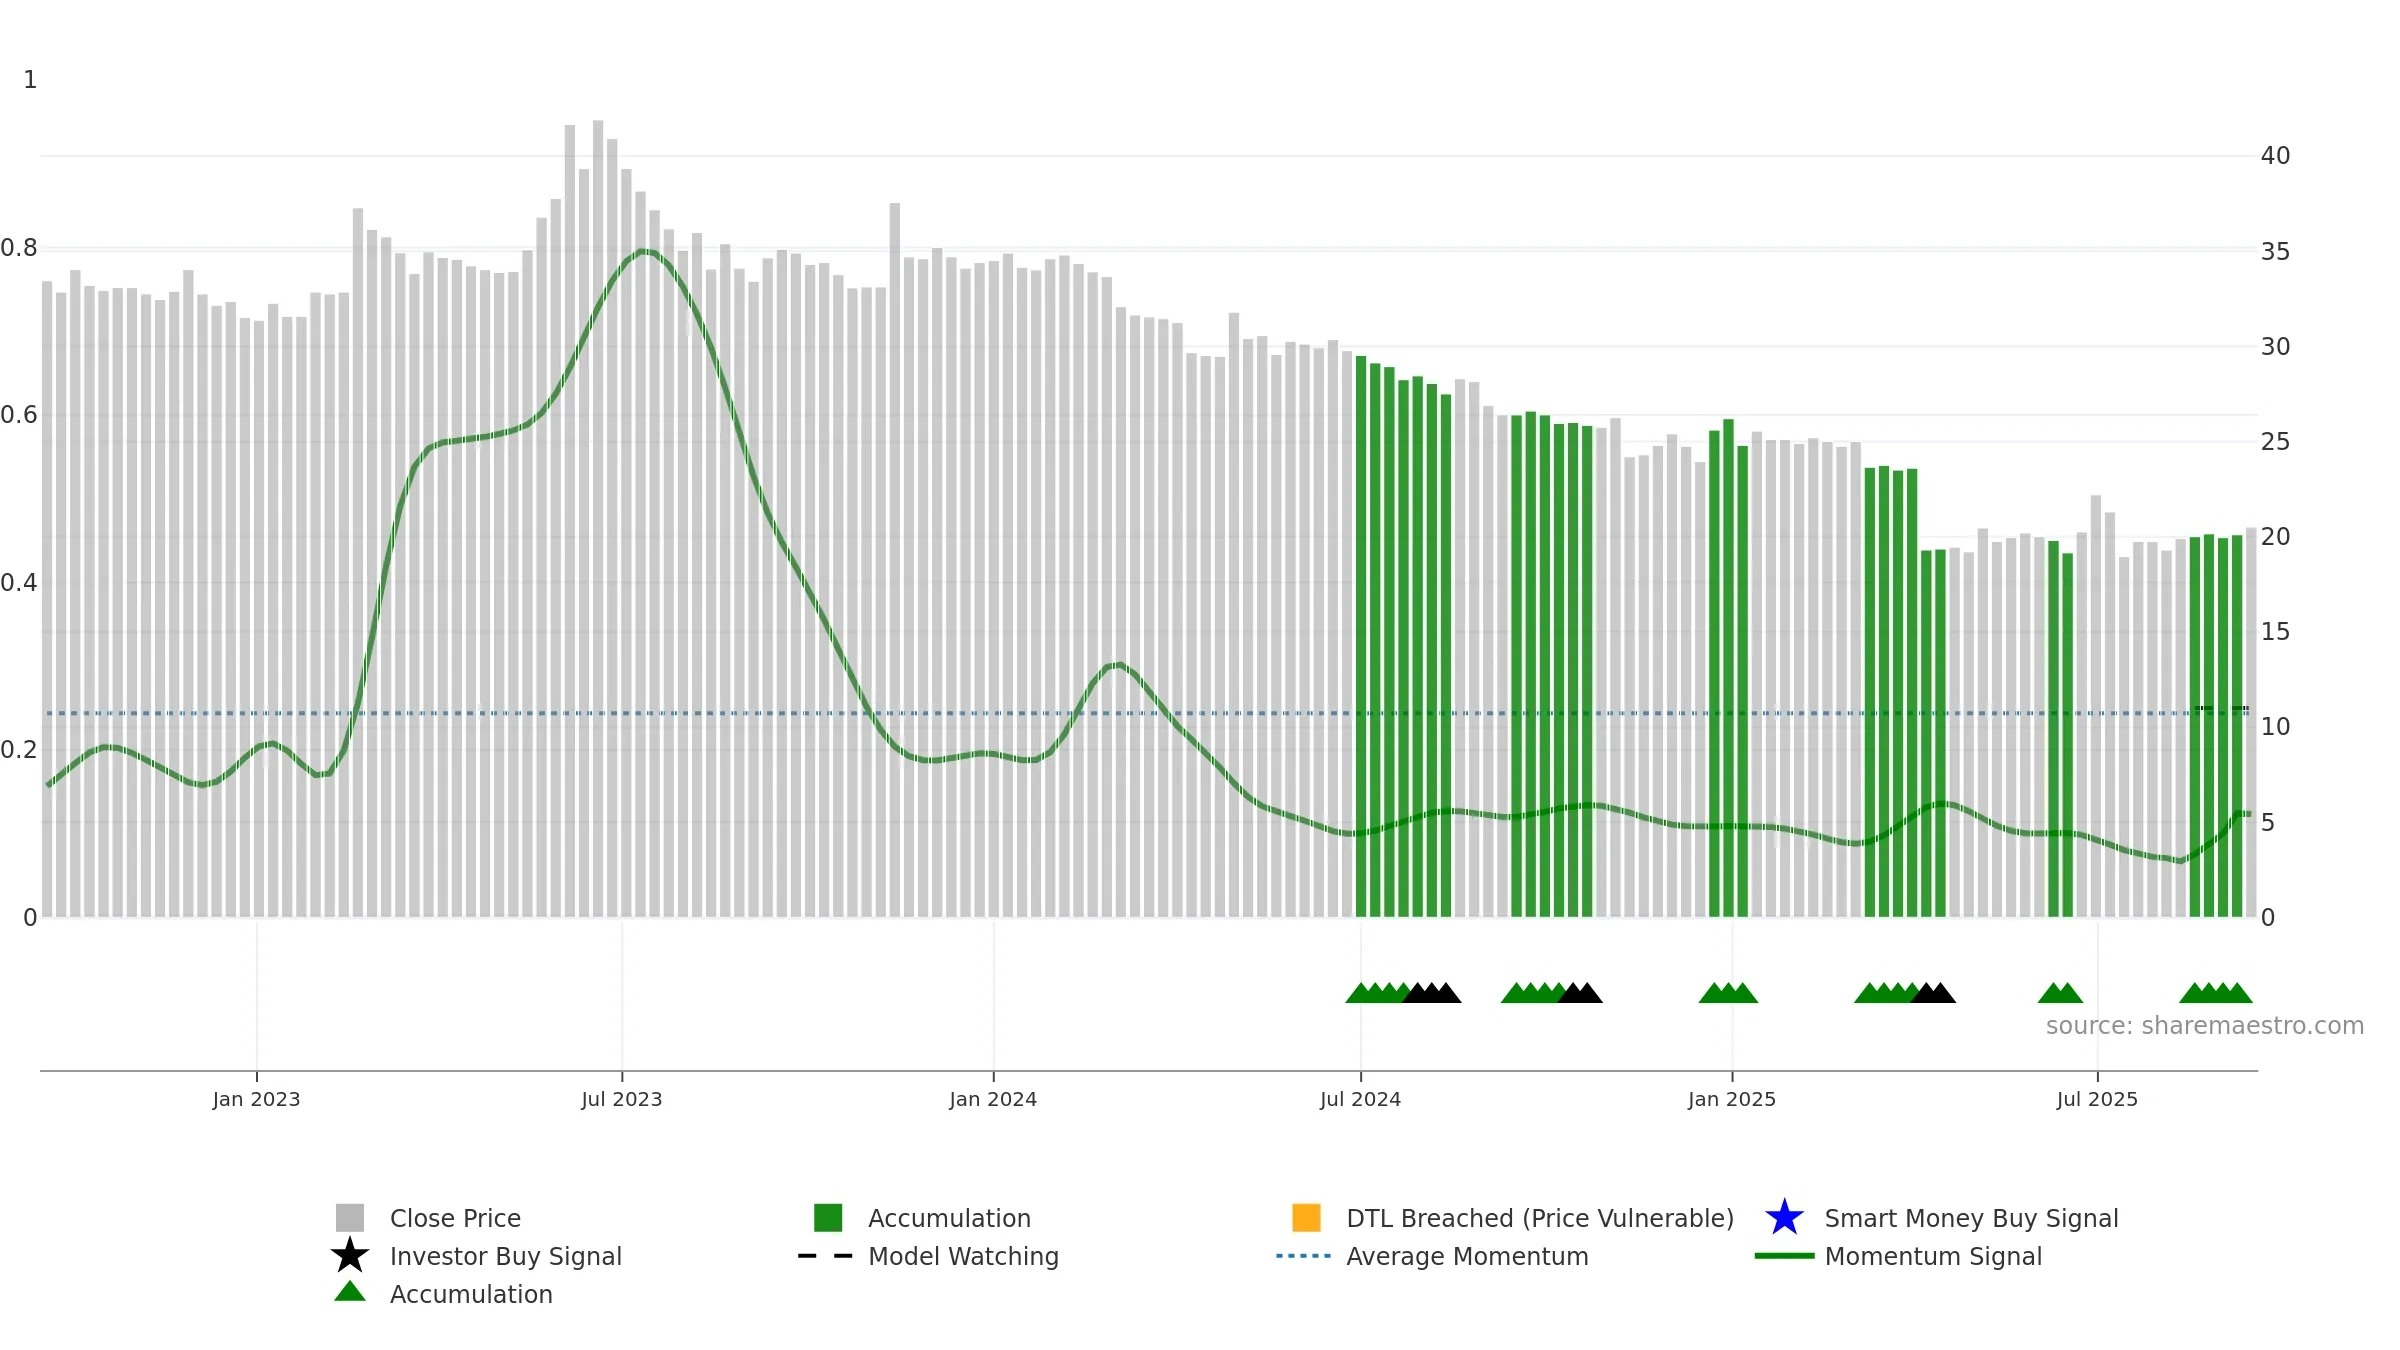The height and width of the screenshot is (1350, 2400).
Task: Toggle the Close Price legend label
Action: 455,1218
